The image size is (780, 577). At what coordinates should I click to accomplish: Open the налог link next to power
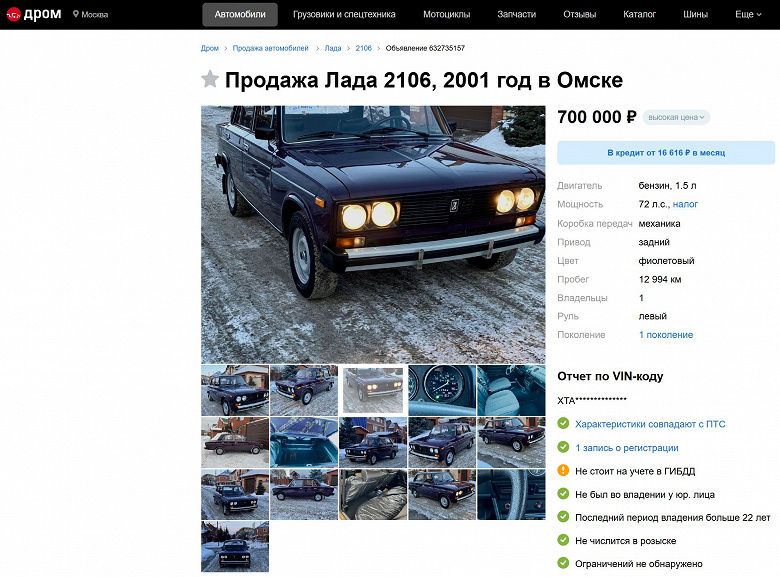click(685, 204)
